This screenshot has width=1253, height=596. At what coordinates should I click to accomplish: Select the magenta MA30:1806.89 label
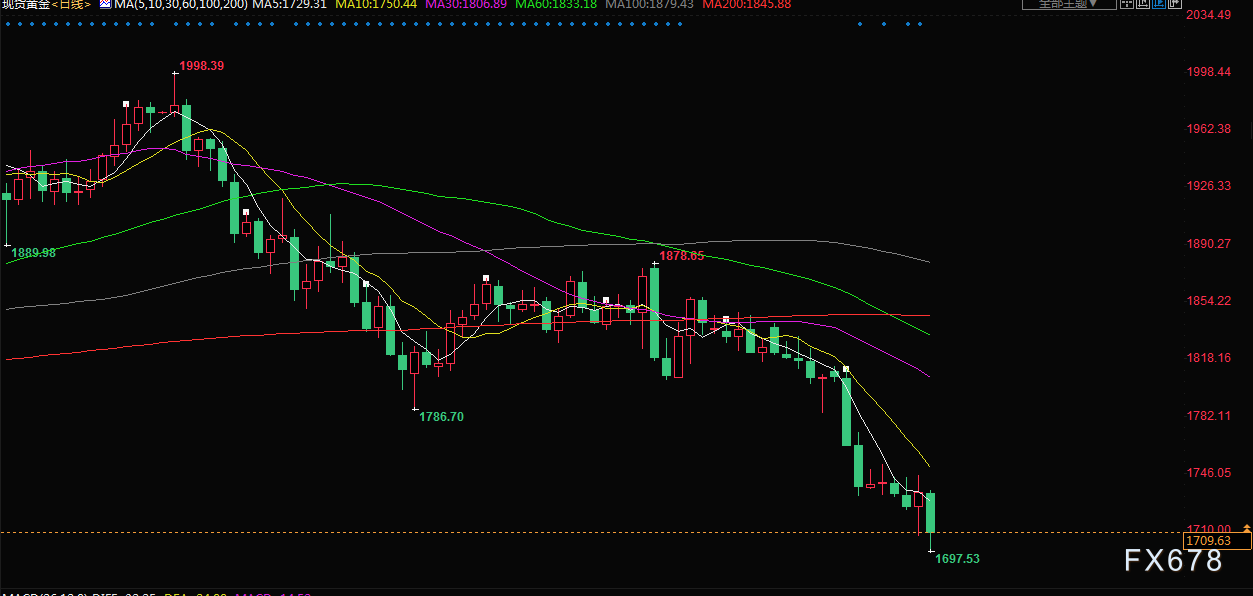pos(466,4)
